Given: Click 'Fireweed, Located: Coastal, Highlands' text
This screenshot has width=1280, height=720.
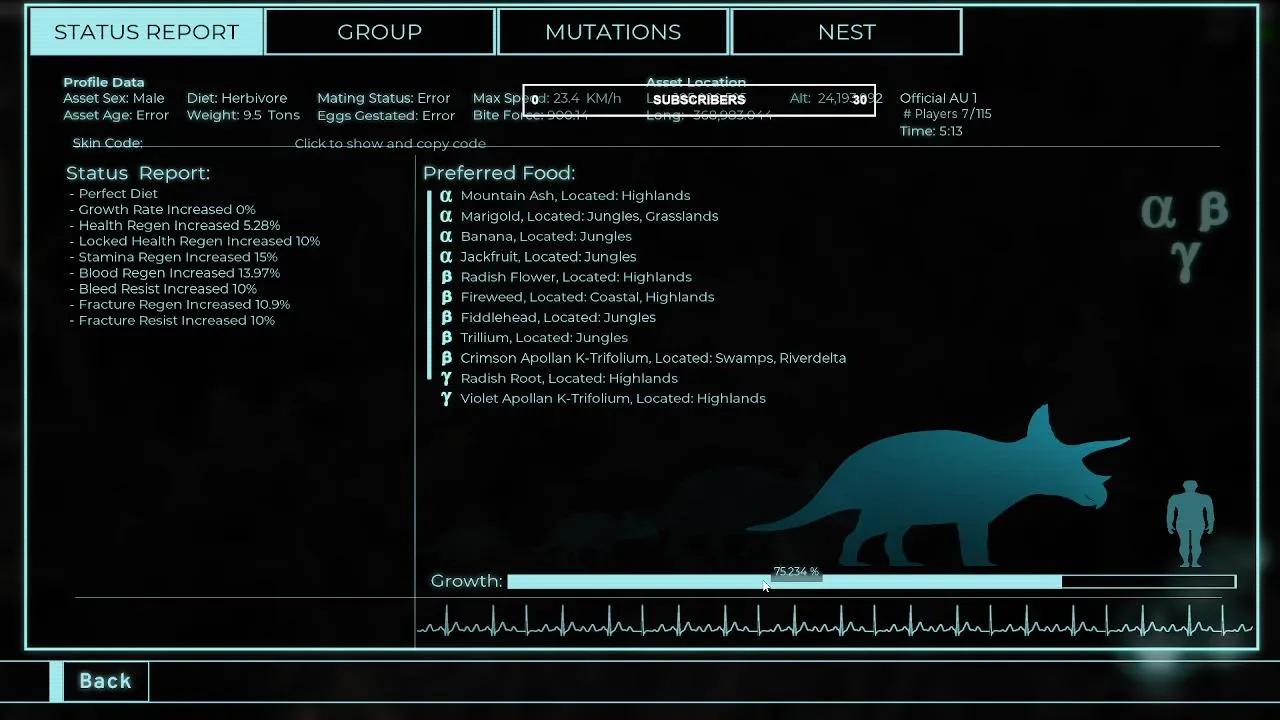Looking at the screenshot, I should click(587, 297).
